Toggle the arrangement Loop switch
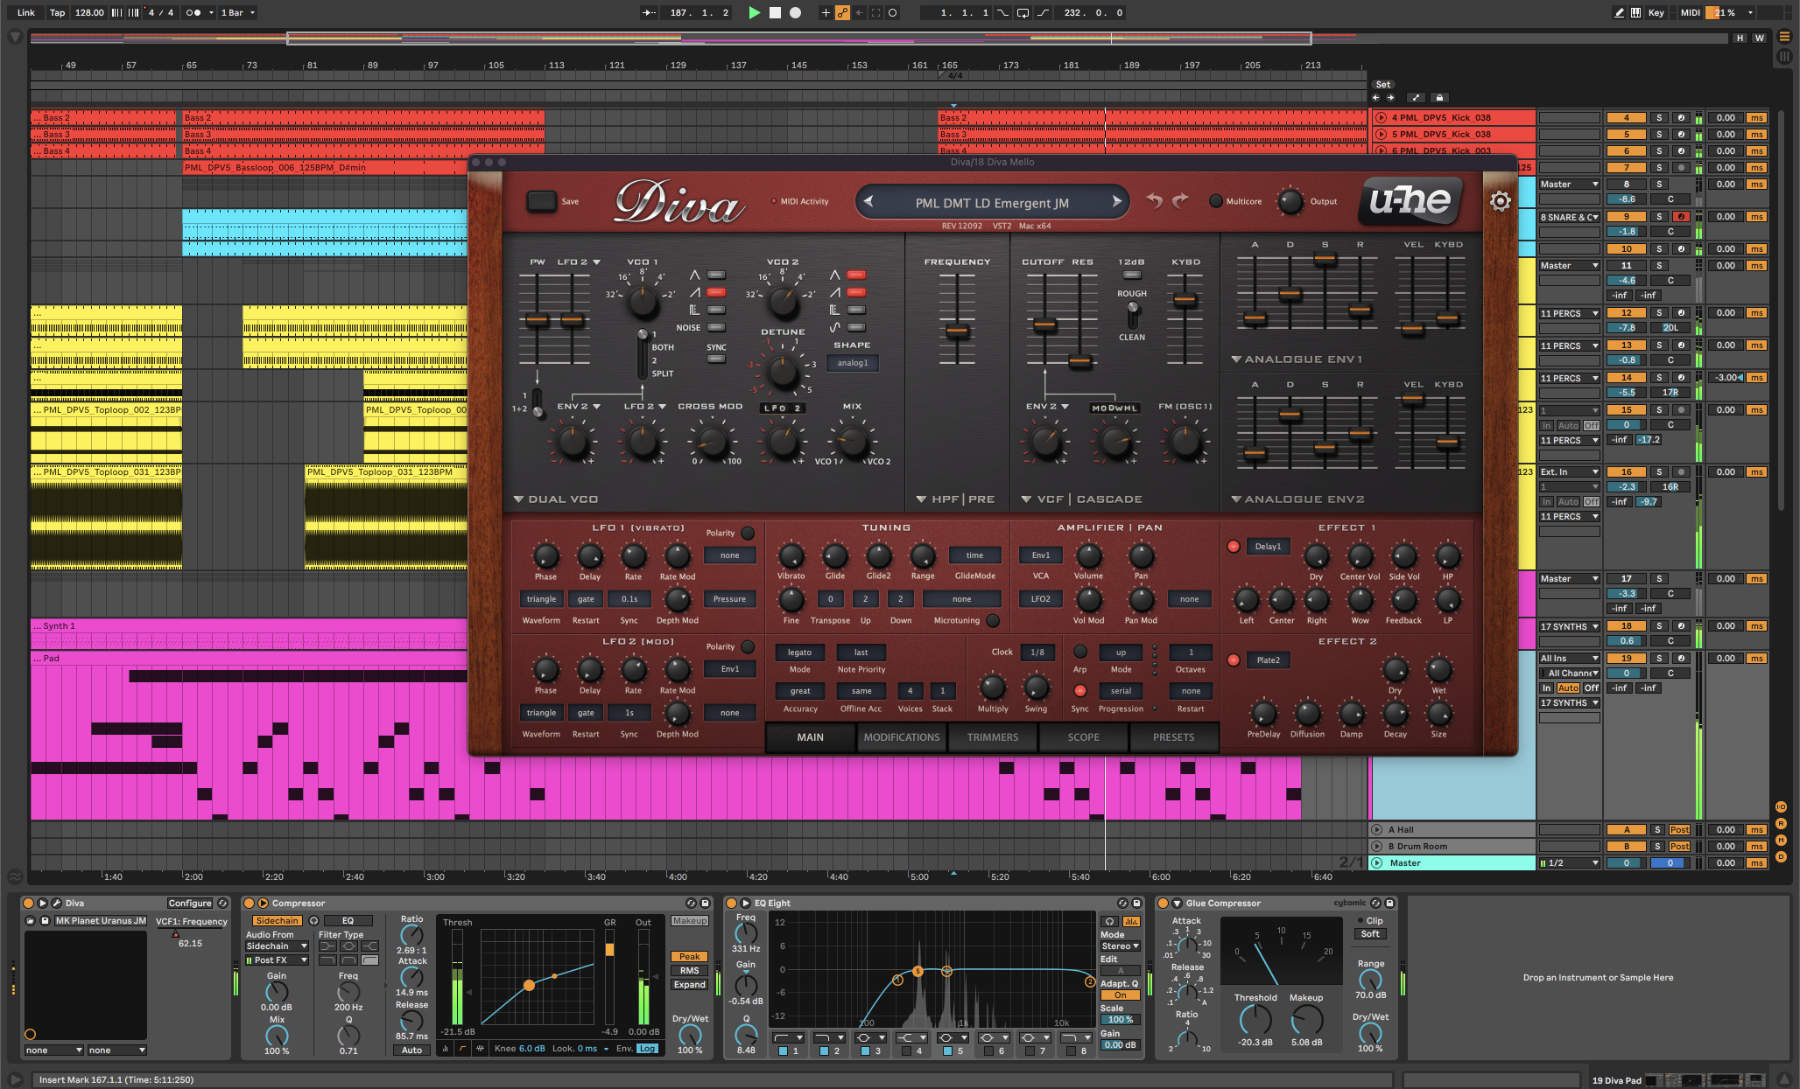 pyautogui.click(x=1022, y=13)
